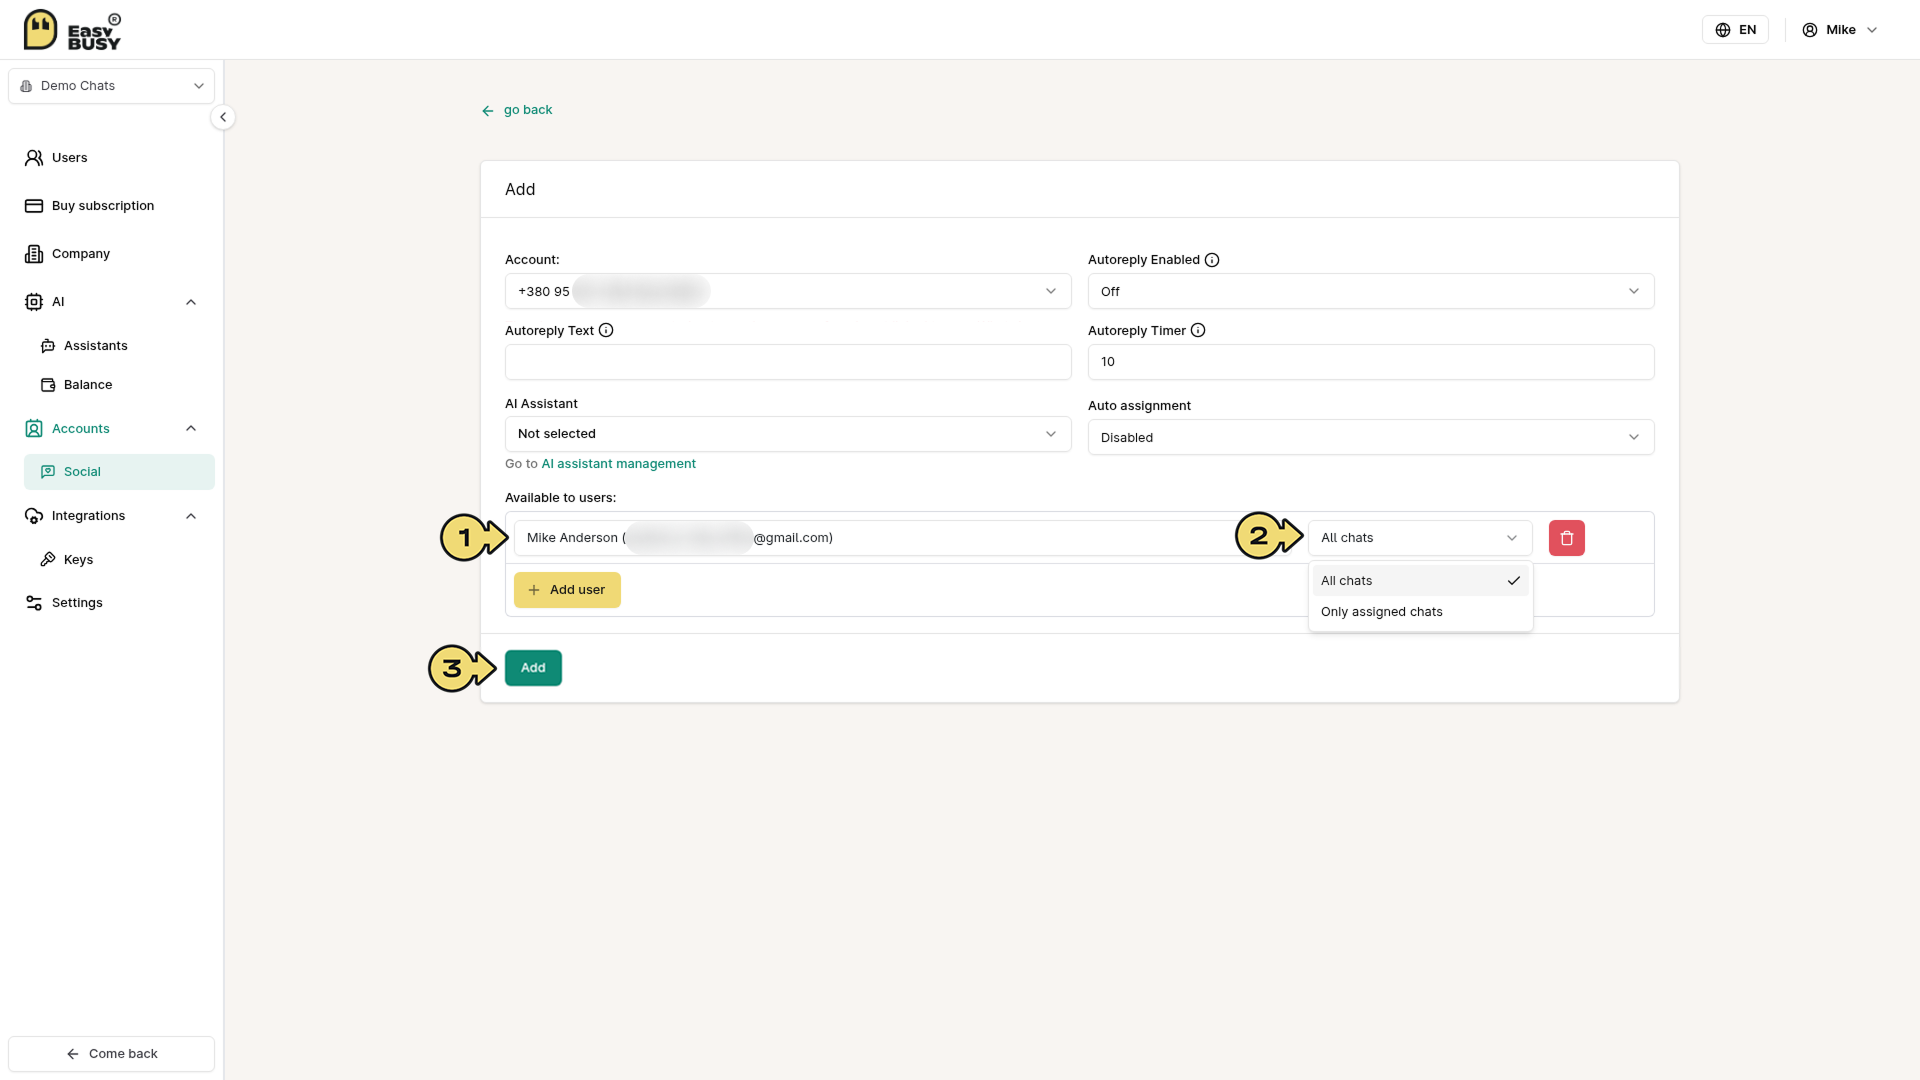This screenshot has height=1080, width=1920.
Task: Open the Mike profile menu
Action: click(x=1840, y=30)
